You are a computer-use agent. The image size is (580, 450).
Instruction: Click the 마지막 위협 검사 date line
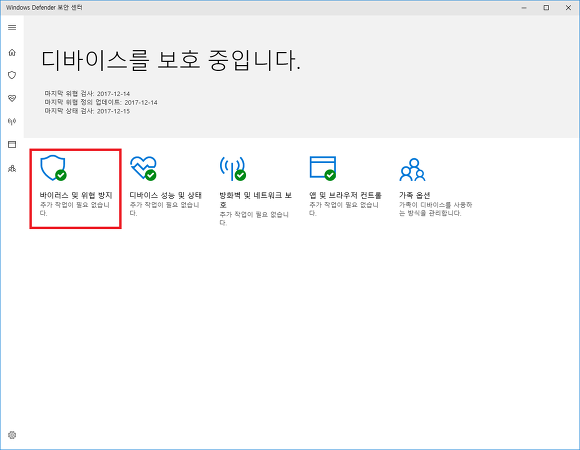(87, 94)
